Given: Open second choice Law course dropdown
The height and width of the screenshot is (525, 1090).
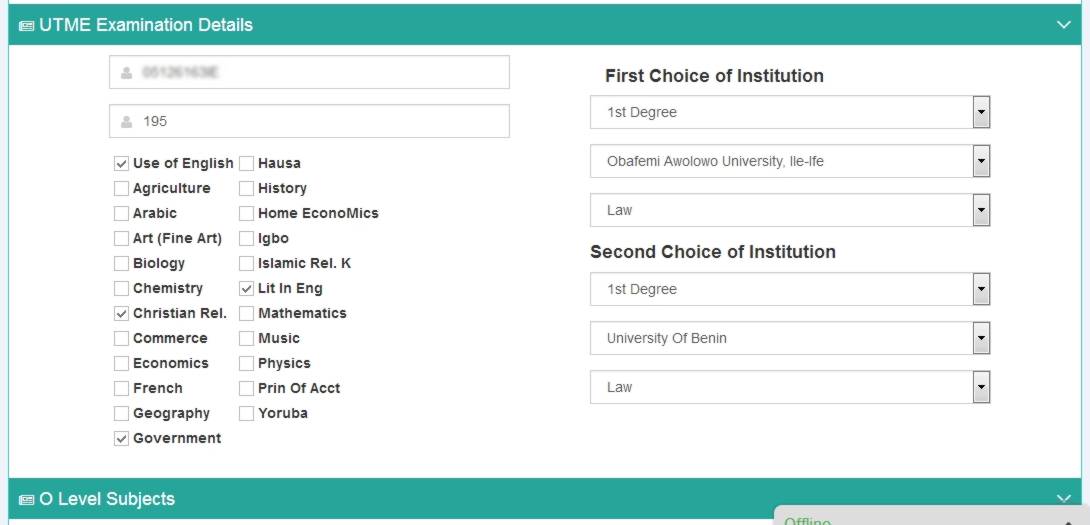Looking at the screenshot, I should (789, 387).
